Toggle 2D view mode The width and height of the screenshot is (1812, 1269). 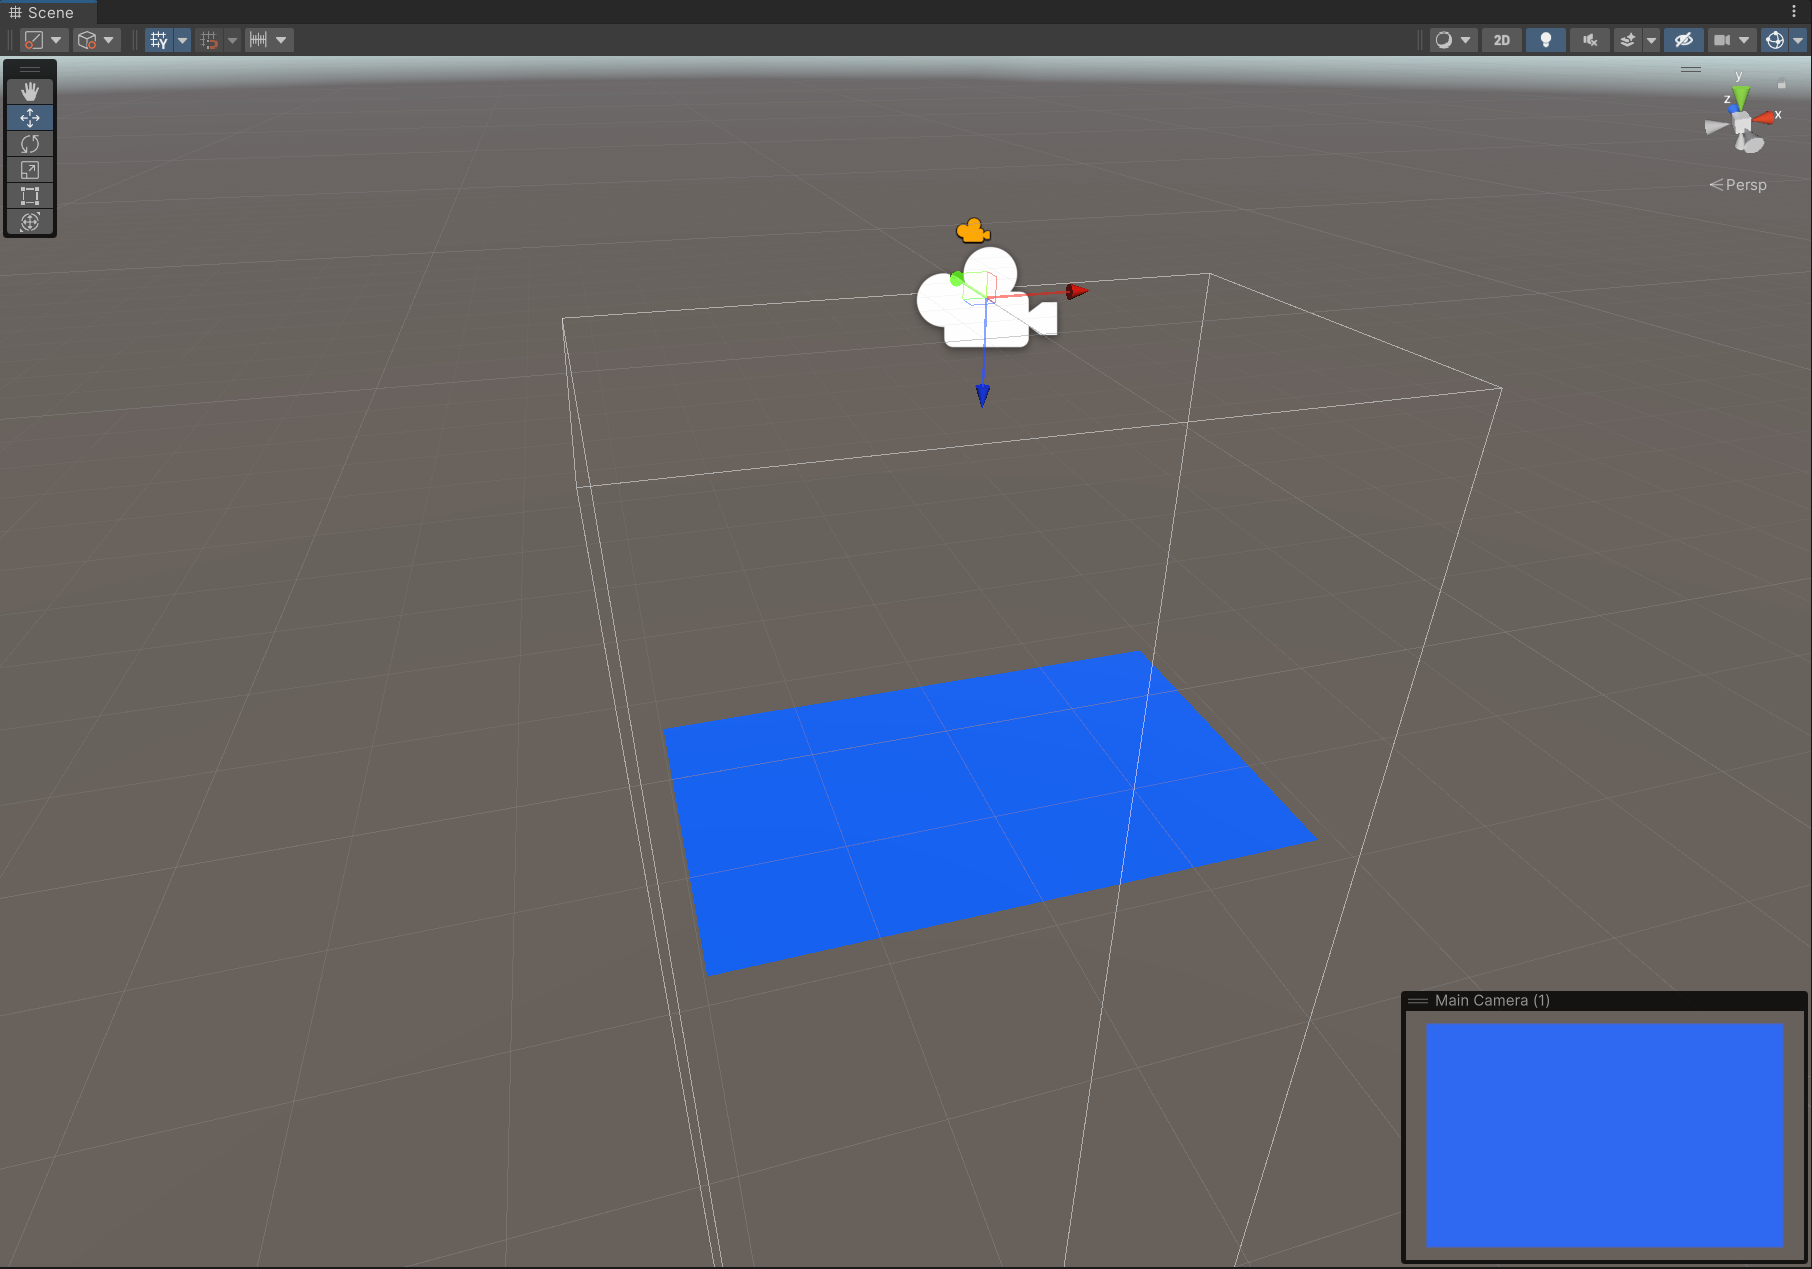[1501, 40]
